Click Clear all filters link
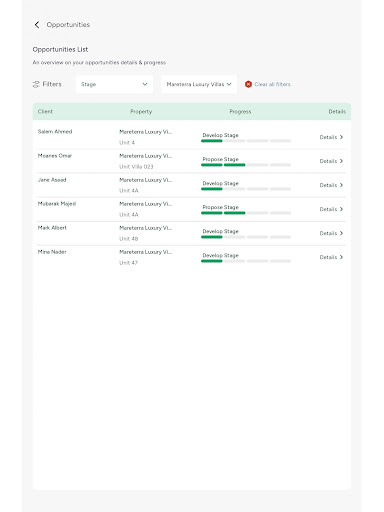The width and height of the screenshot is (384, 512). pyautogui.click(x=272, y=84)
